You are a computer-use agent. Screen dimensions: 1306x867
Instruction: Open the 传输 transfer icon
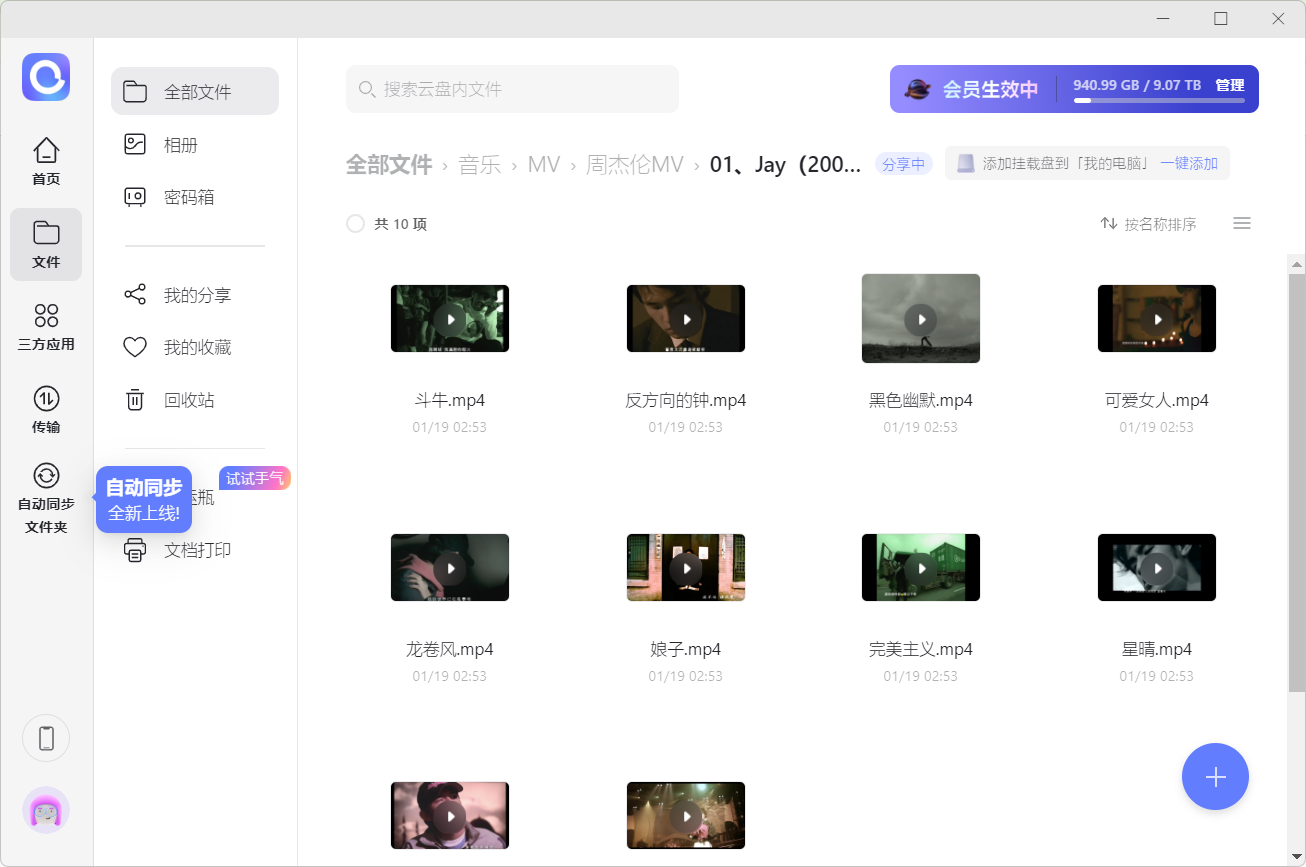coord(46,399)
